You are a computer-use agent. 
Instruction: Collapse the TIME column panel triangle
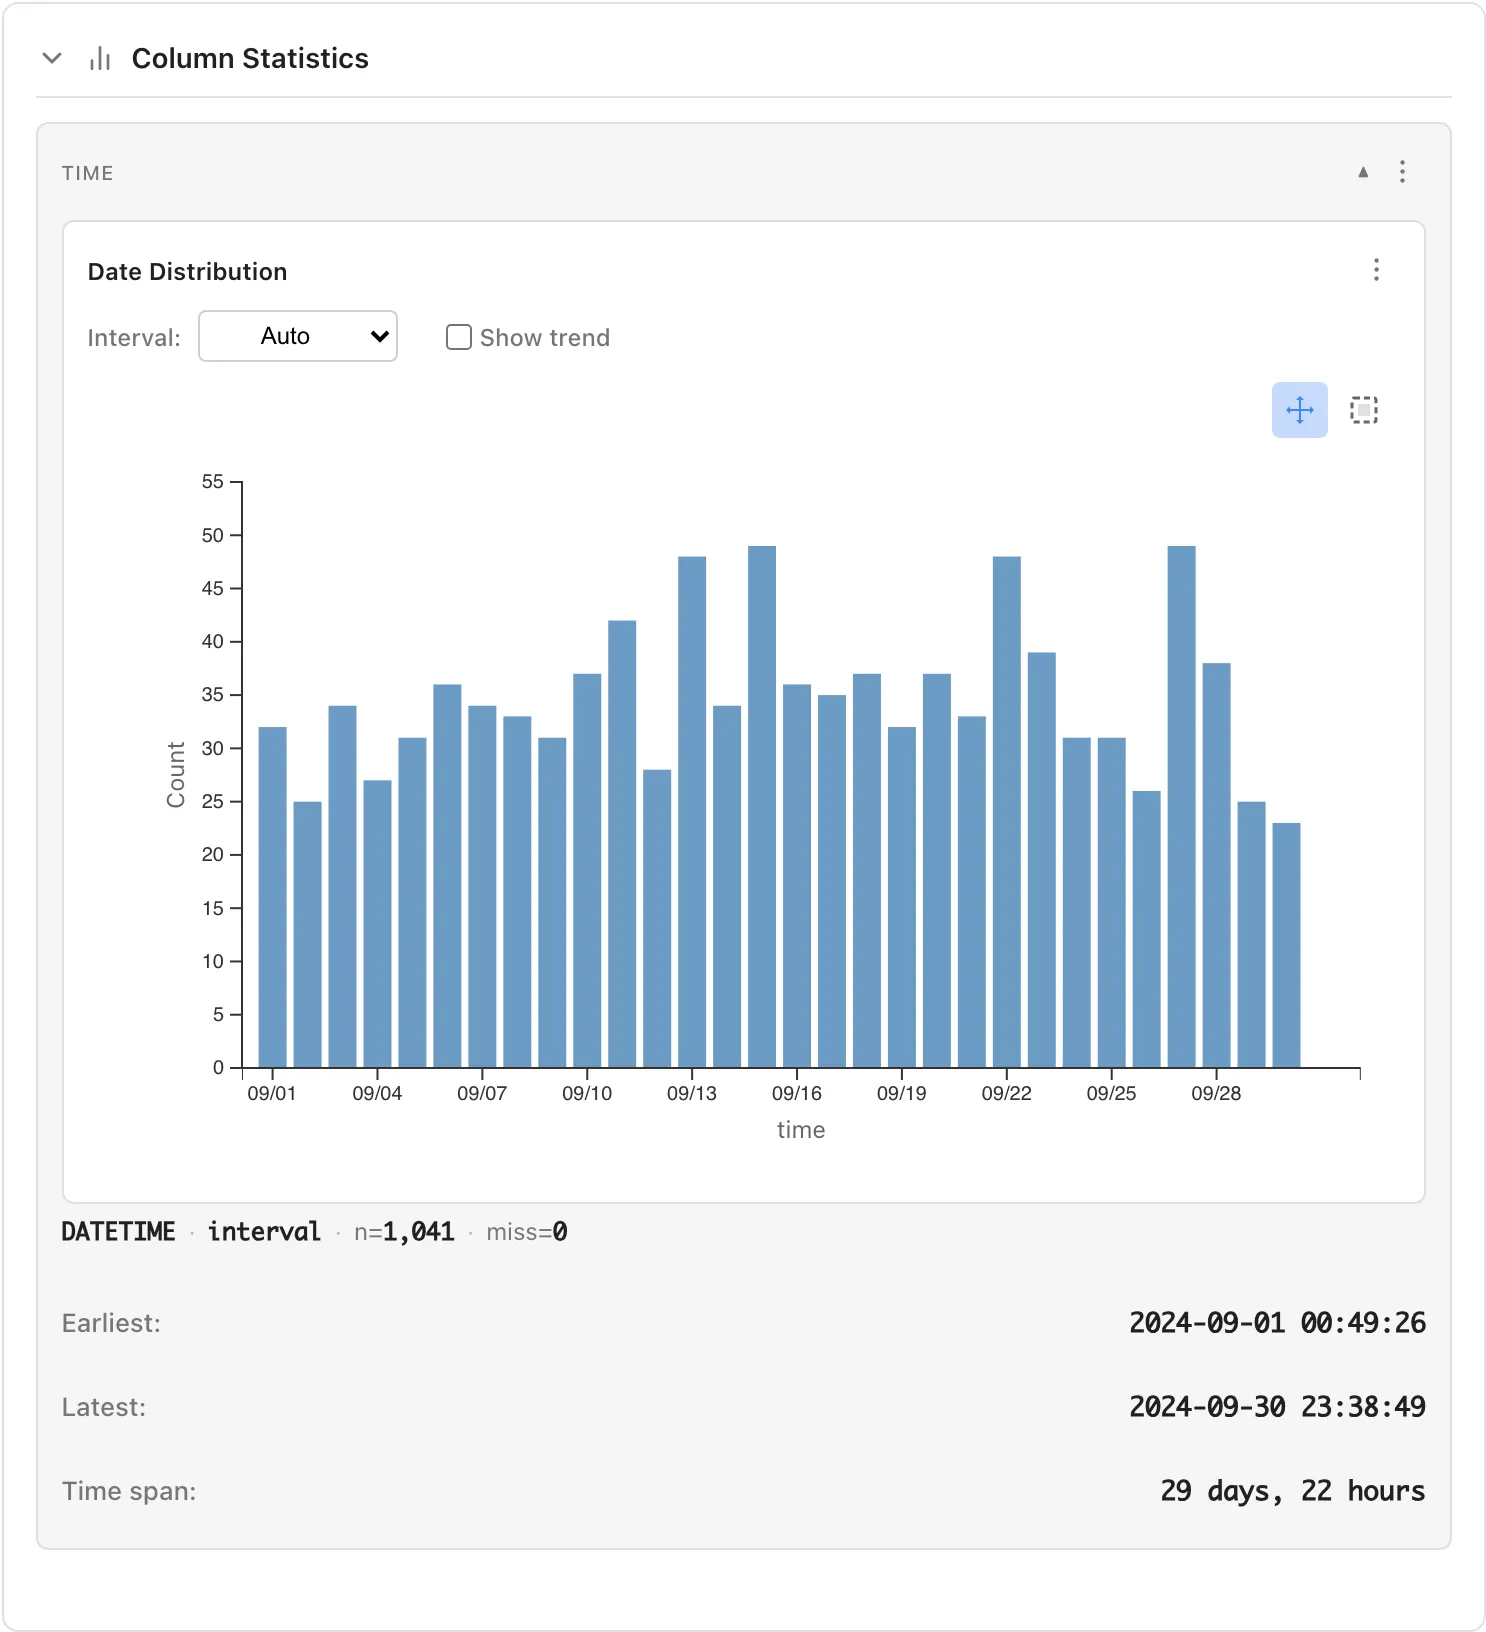(1363, 172)
